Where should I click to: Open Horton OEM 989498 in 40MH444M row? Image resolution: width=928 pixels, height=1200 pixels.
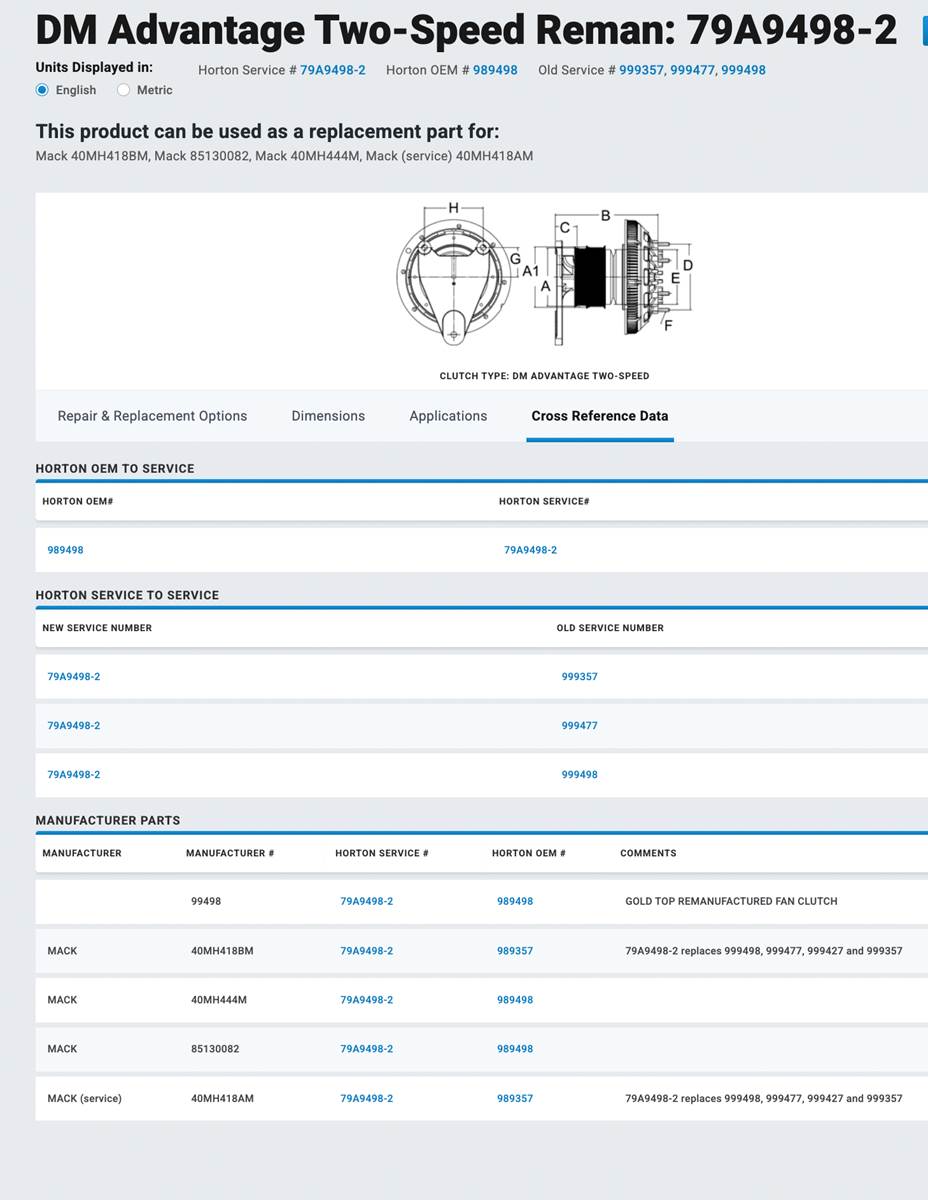click(515, 1000)
